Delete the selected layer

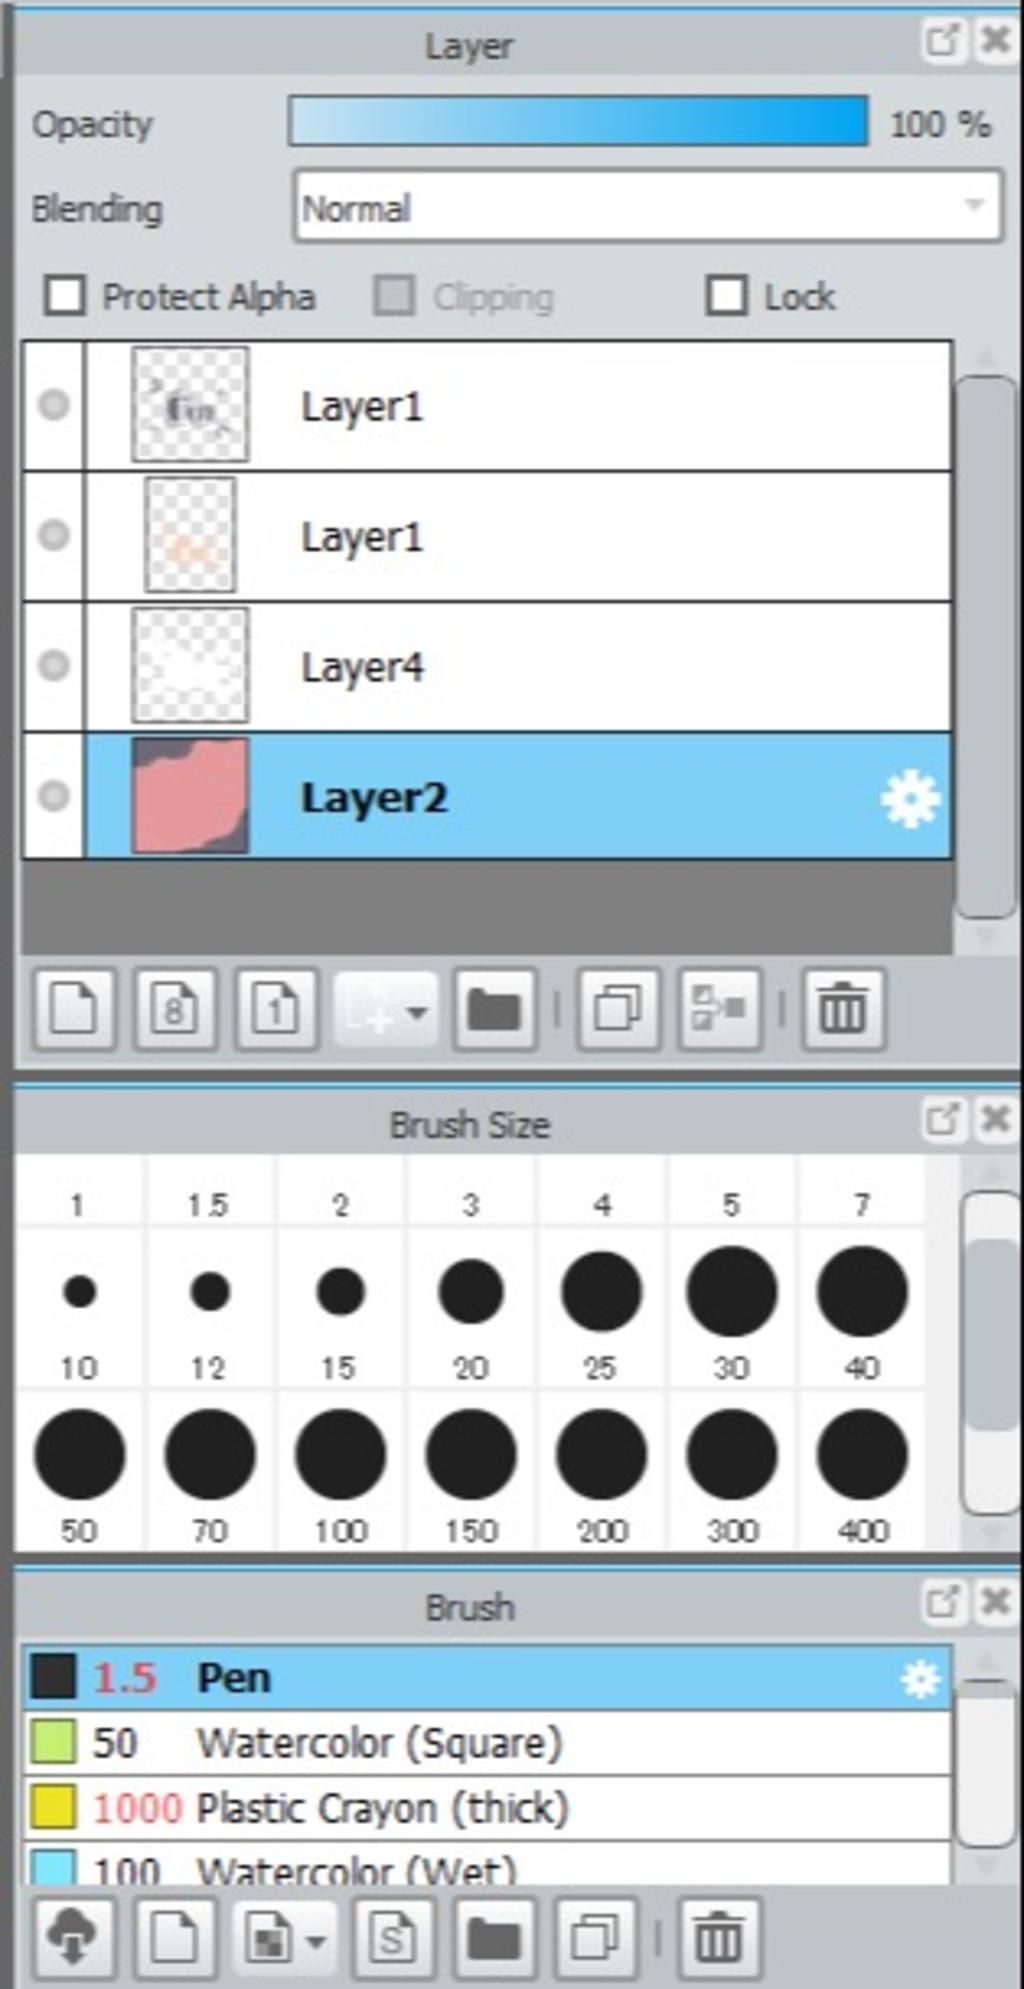(843, 1008)
